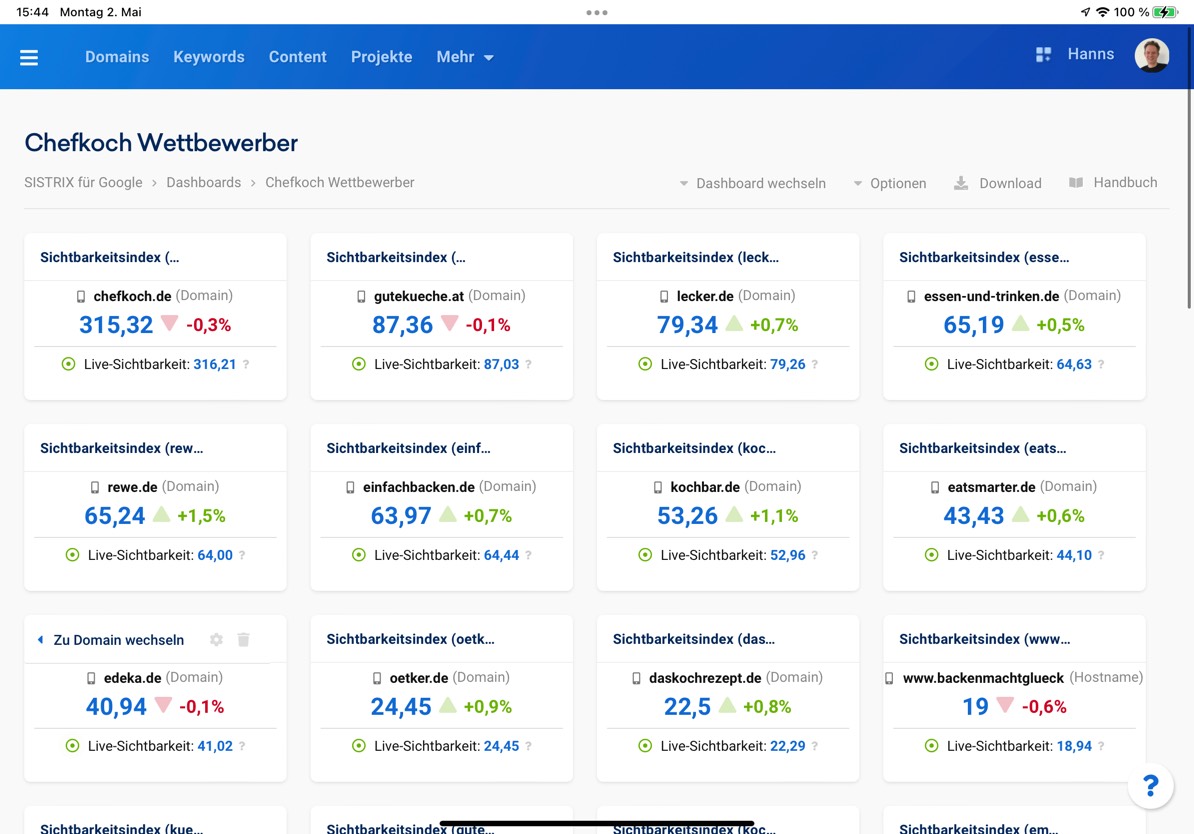Viewport: 1194px width, 834px height.
Task: Click the back arrow beside Zu Domain wechseln
Action: 40,640
